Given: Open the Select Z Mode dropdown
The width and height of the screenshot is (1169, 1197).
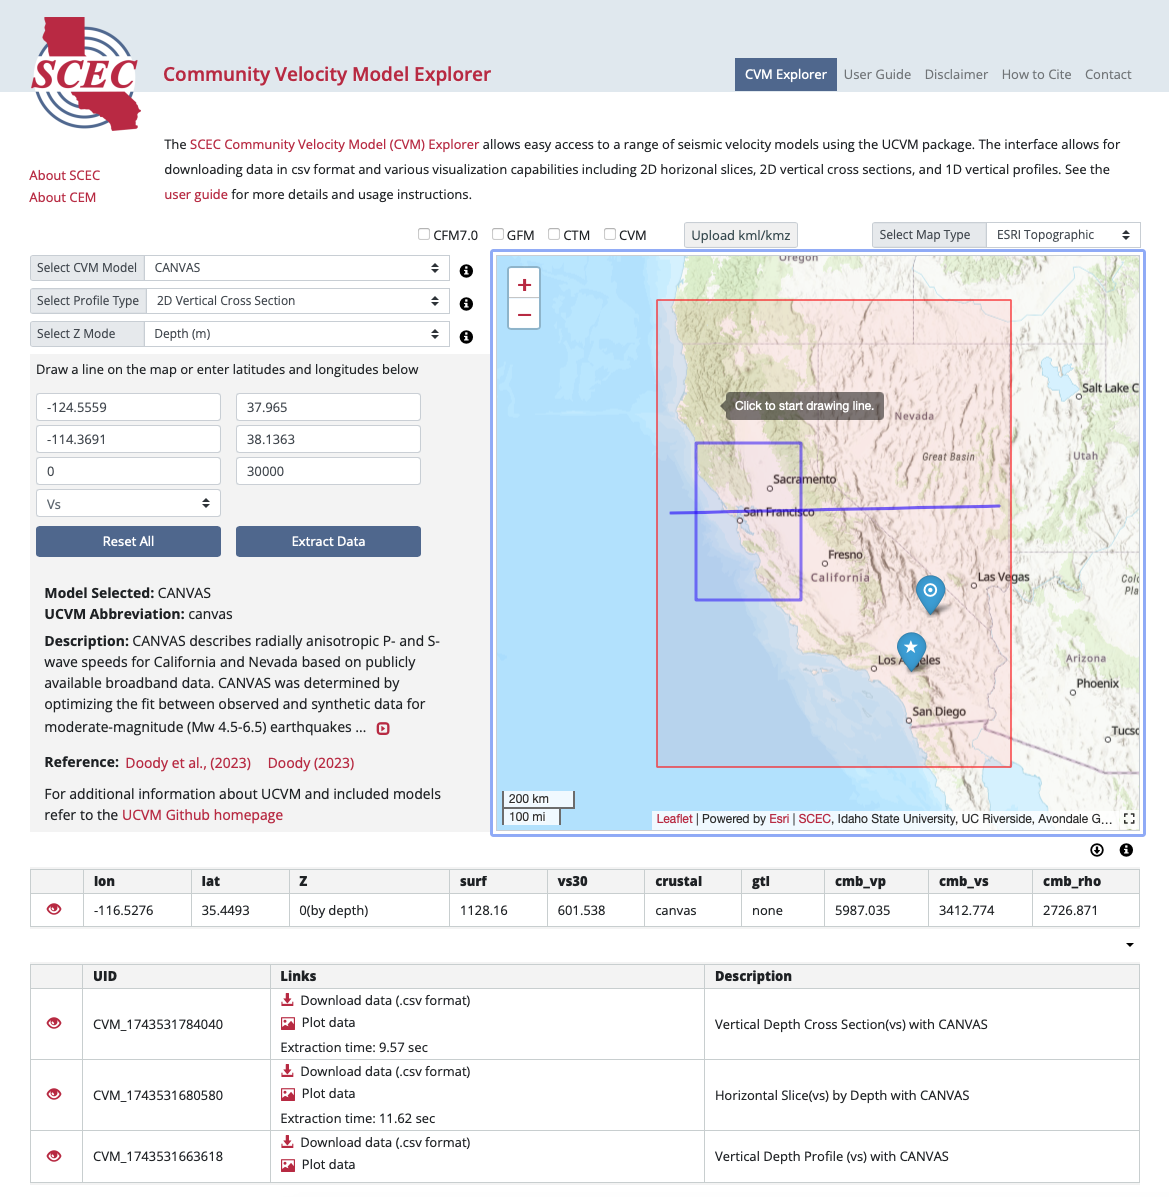Looking at the screenshot, I should pyautogui.click(x=296, y=334).
